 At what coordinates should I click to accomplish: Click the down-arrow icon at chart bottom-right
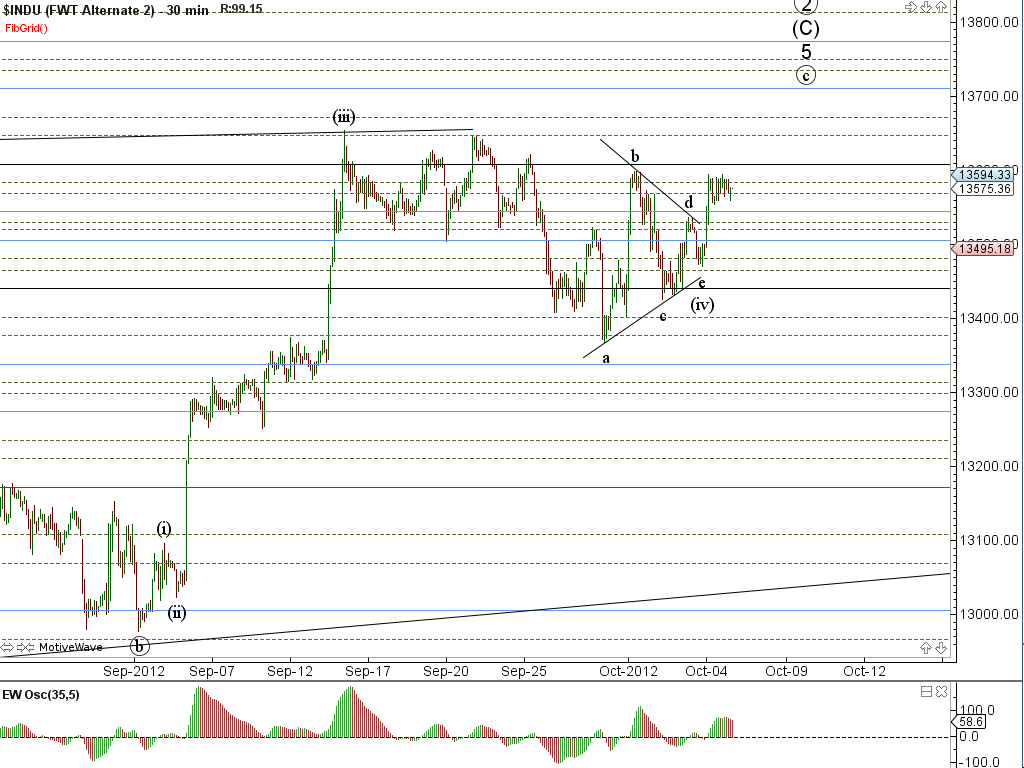tap(941, 647)
